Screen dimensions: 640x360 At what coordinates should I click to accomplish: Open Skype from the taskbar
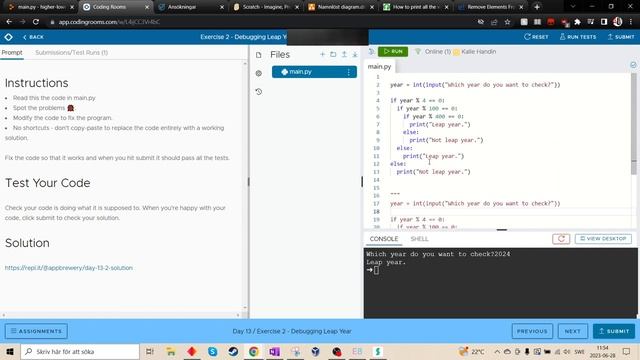[212, 351]
